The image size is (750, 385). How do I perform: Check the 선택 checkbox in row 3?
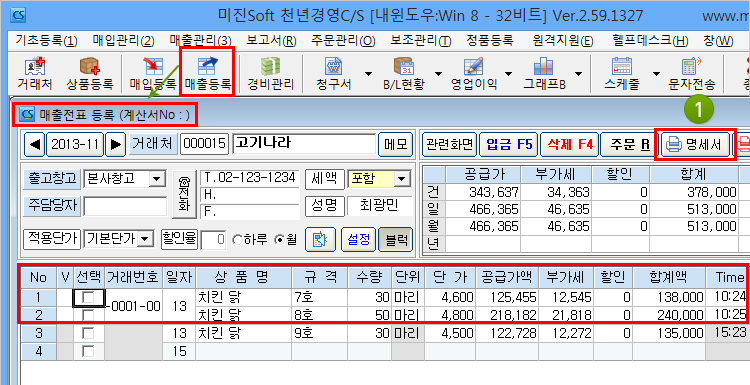(x=88, y=333)
